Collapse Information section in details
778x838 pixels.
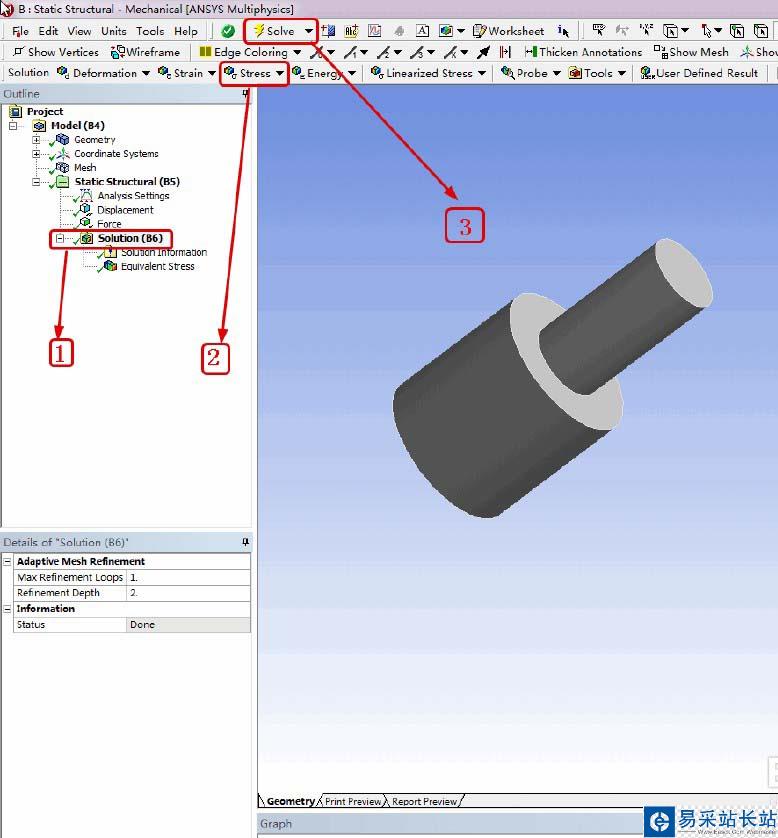coord(7,609)
